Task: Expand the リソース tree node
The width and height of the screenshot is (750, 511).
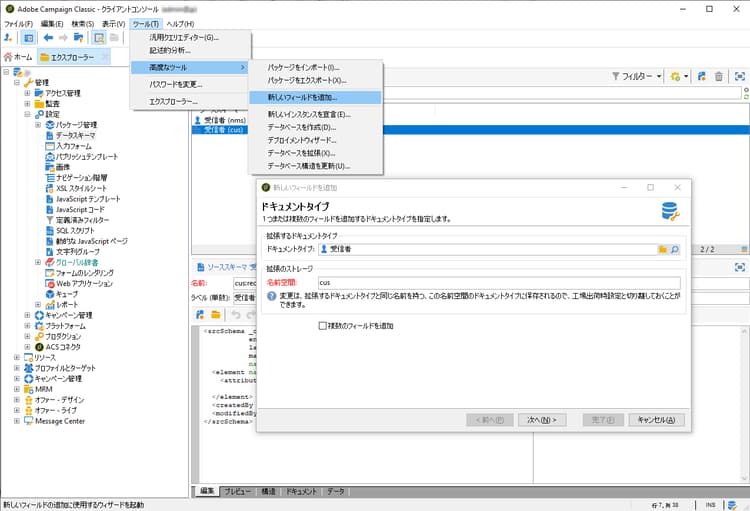Action: [17, 357]
